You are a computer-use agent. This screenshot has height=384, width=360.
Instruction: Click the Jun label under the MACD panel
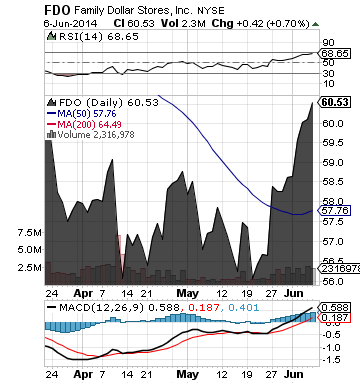click(x=293, y=374)
